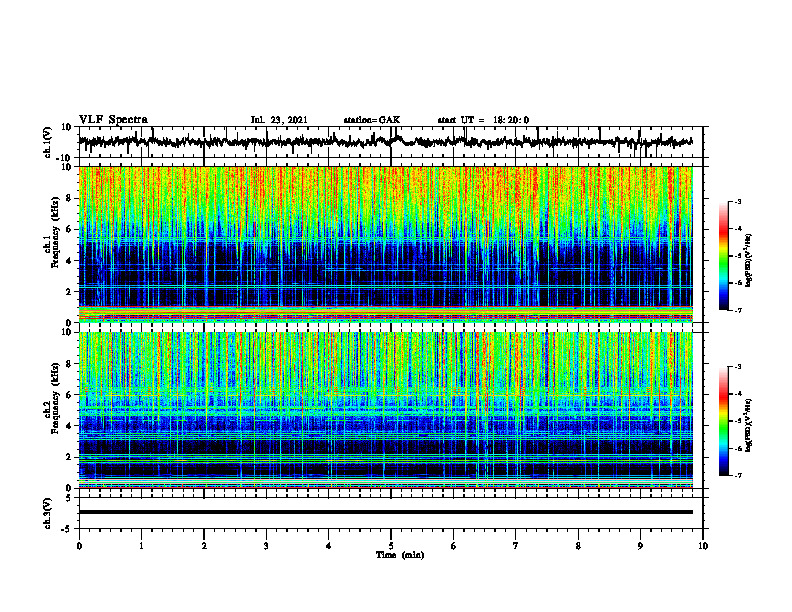Click the time axis tick label '5'

point(391,546)
